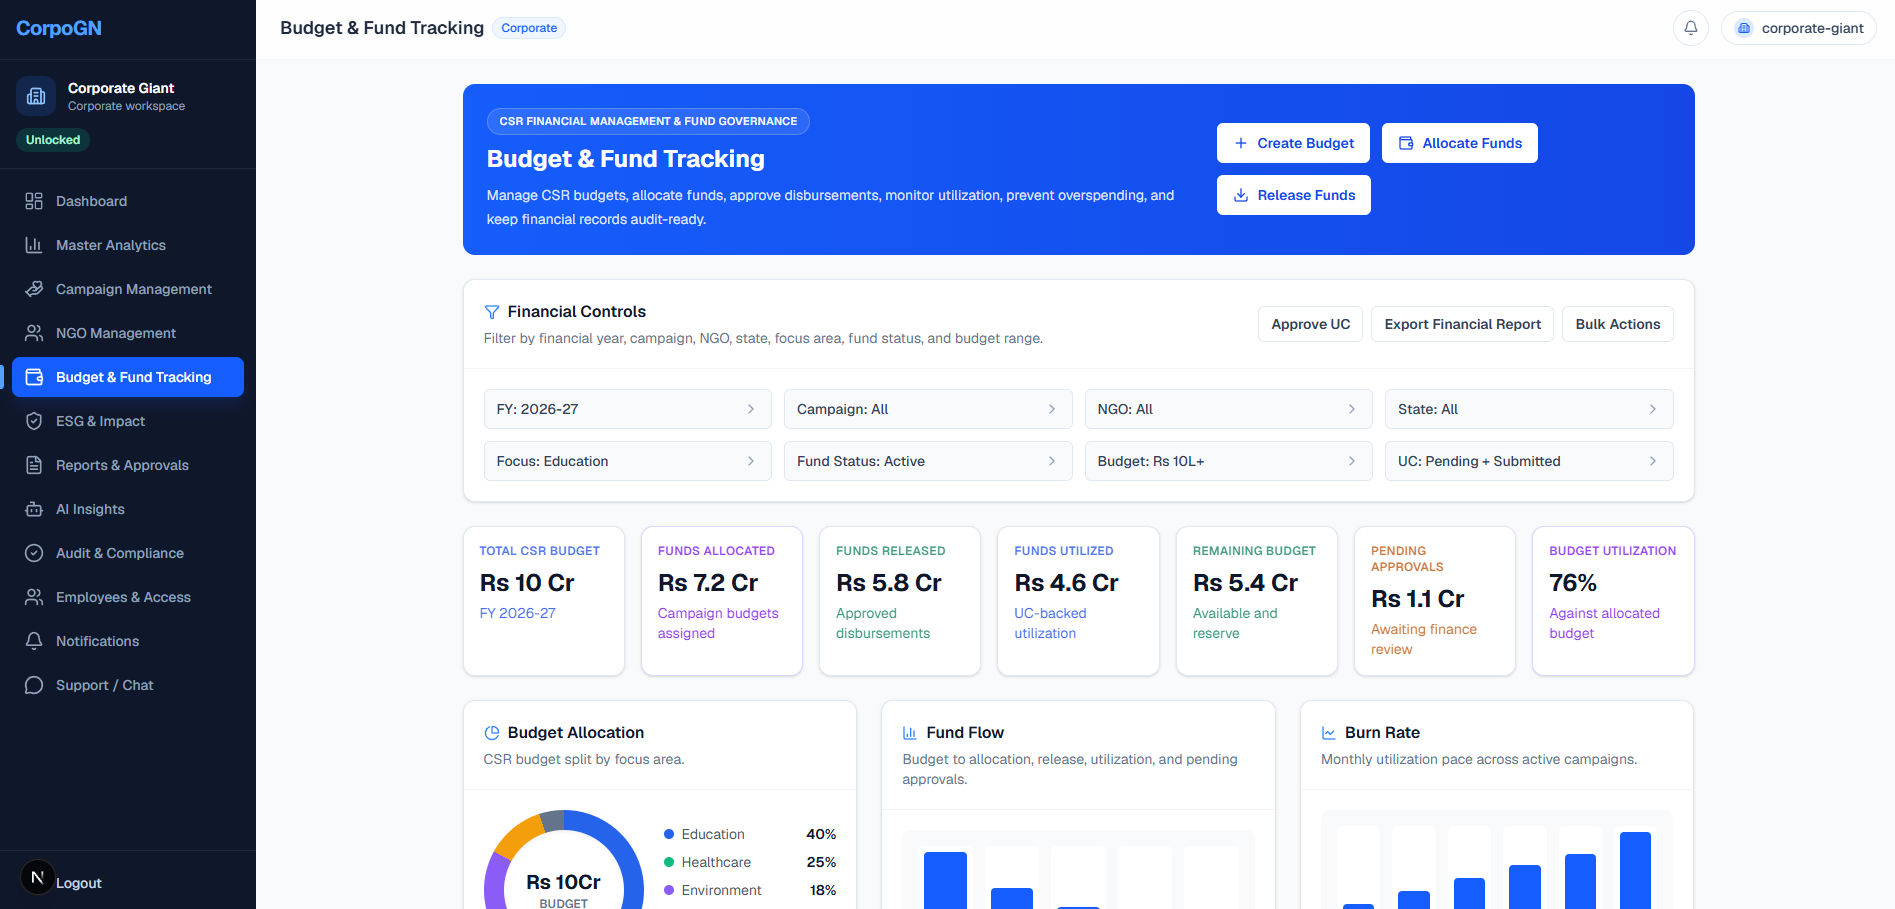Click the Corporate Giant building icon

pyautogui.click(x=36, y=96)
